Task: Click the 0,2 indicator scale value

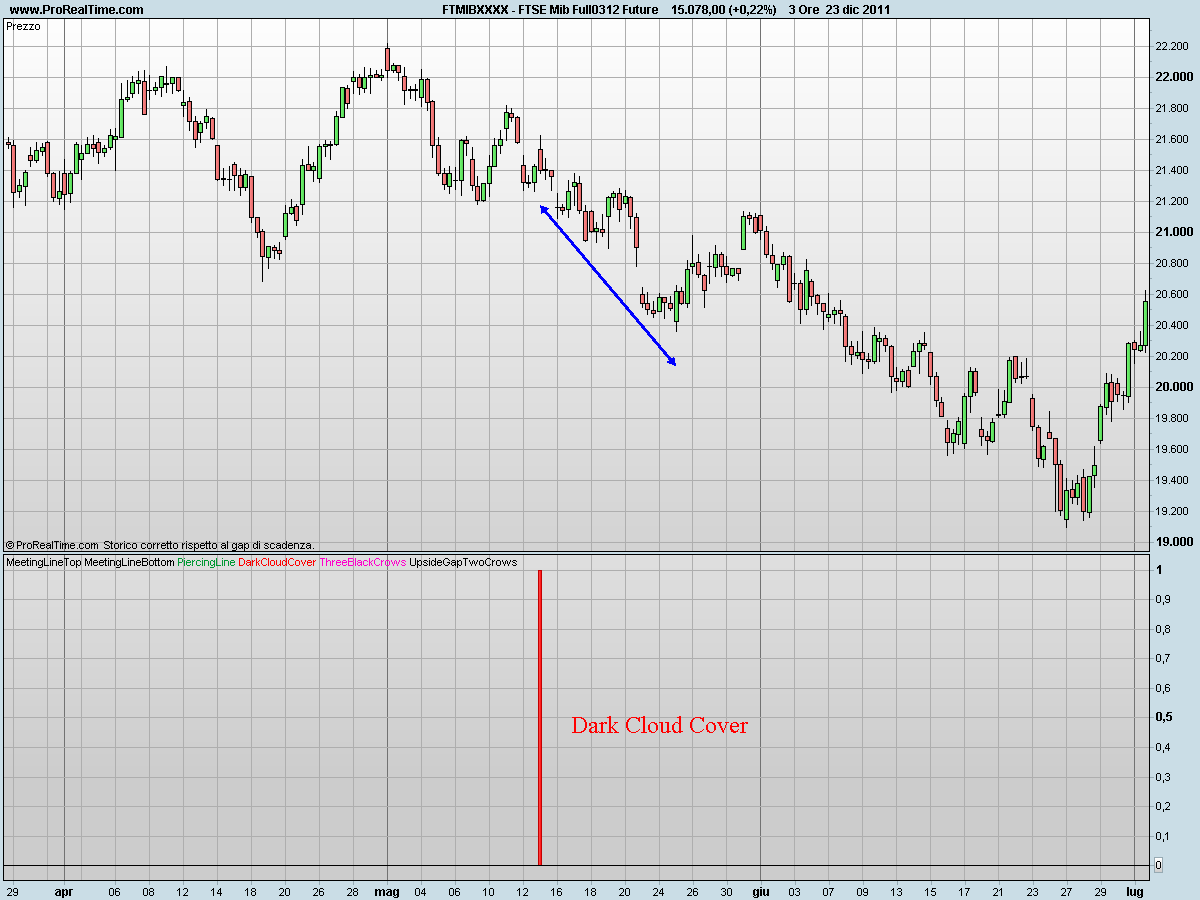Action: 1162,806
